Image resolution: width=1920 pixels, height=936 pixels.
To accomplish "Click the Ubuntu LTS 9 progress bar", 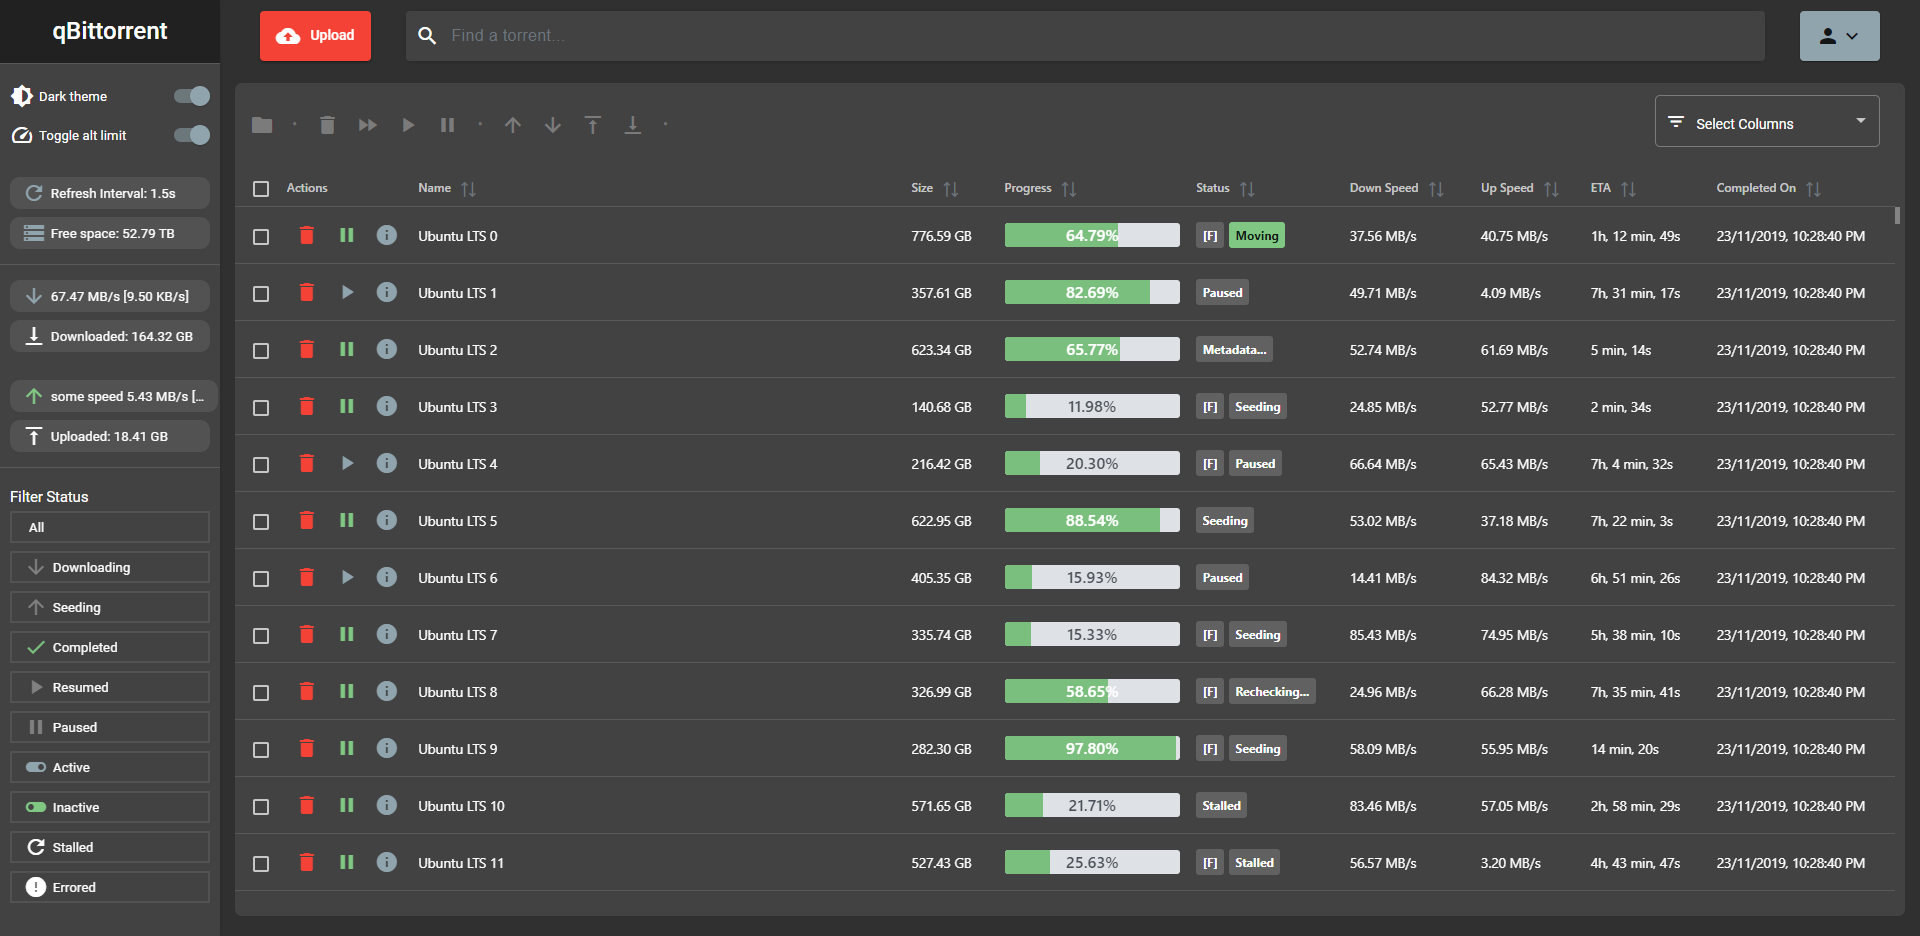I will pos(1092,748).
